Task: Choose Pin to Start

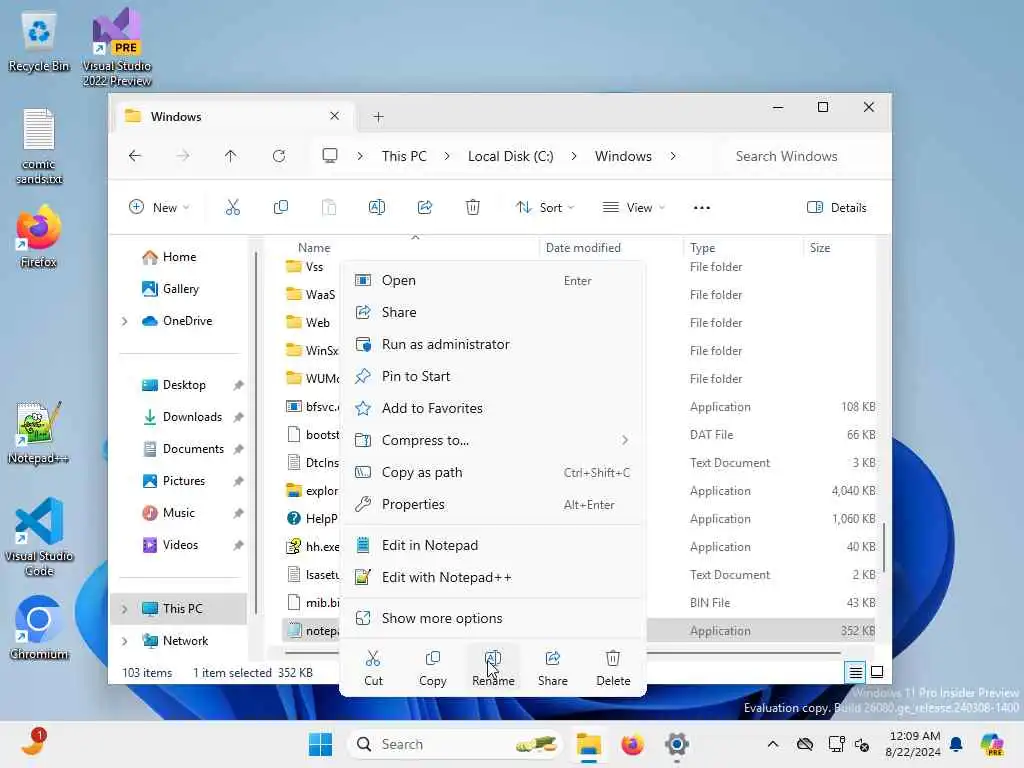Action: tap(494, 376)
